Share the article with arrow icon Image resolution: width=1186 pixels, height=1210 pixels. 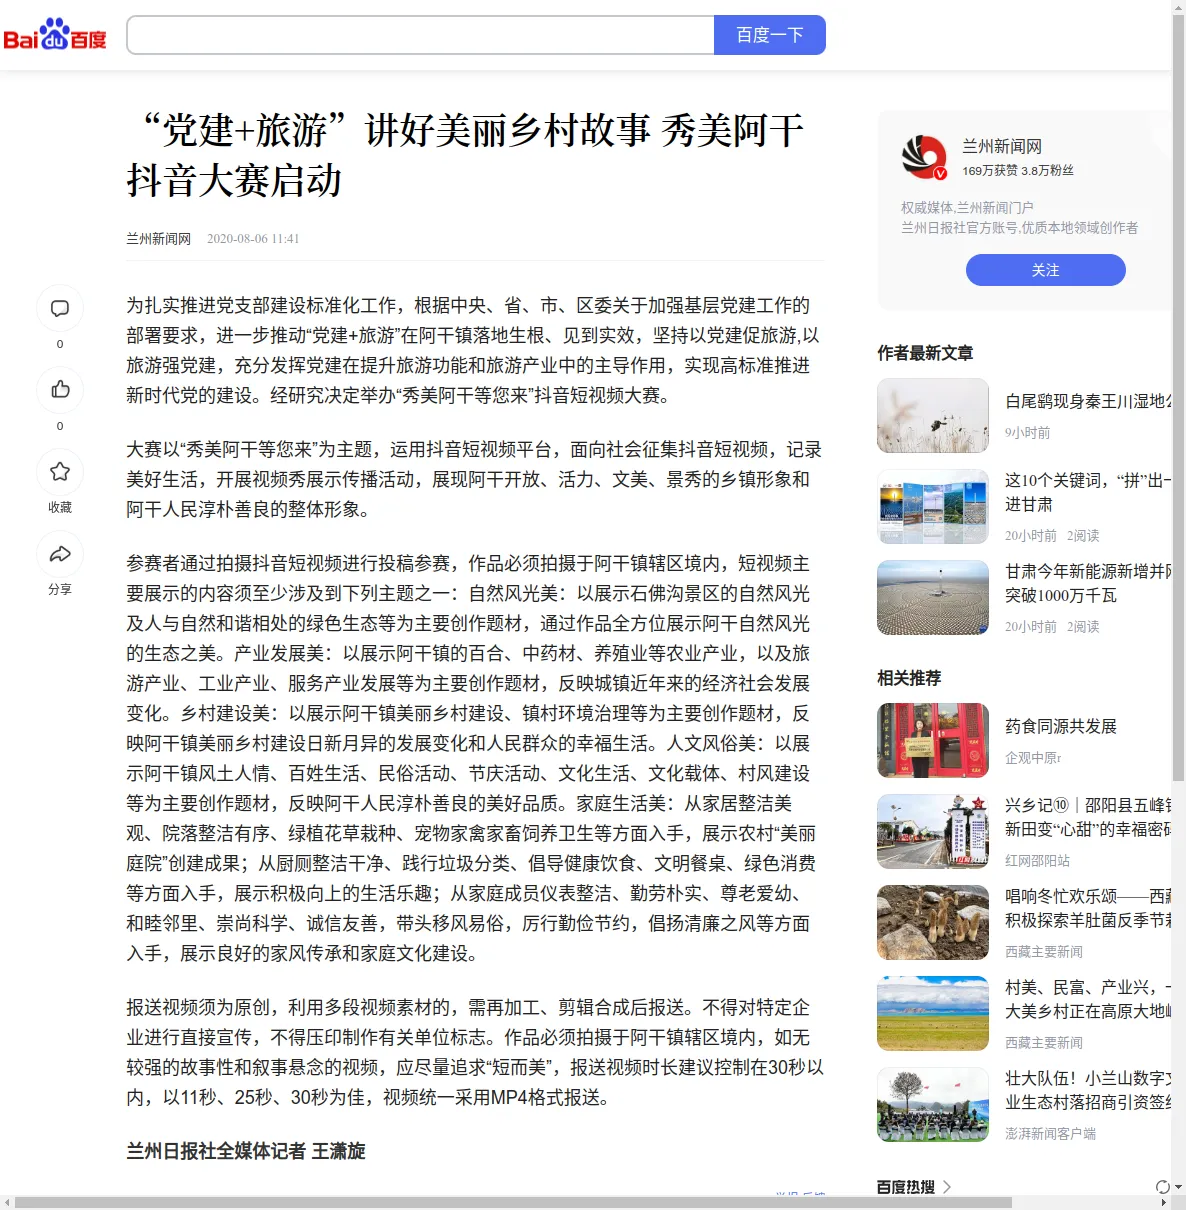tap(60, 553)
